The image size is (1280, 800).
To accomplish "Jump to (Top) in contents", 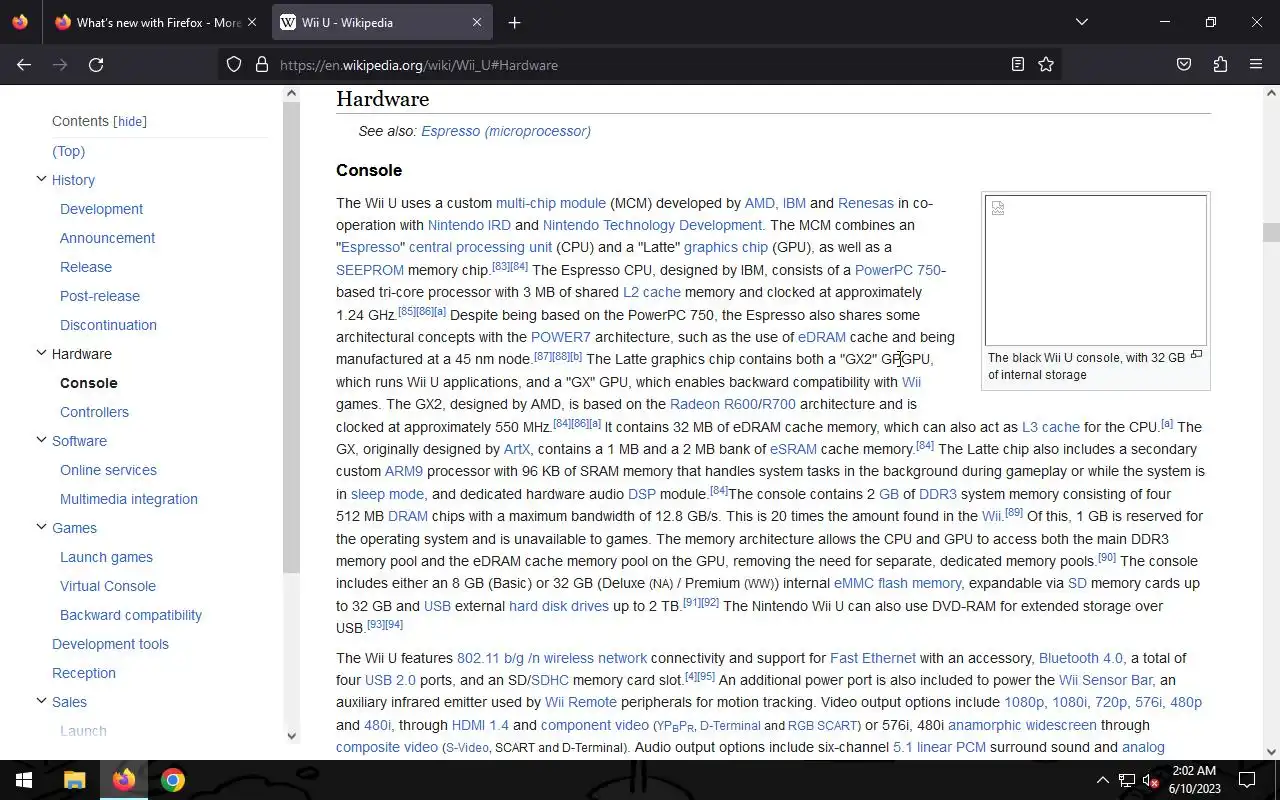I will [x=68, y=151].
